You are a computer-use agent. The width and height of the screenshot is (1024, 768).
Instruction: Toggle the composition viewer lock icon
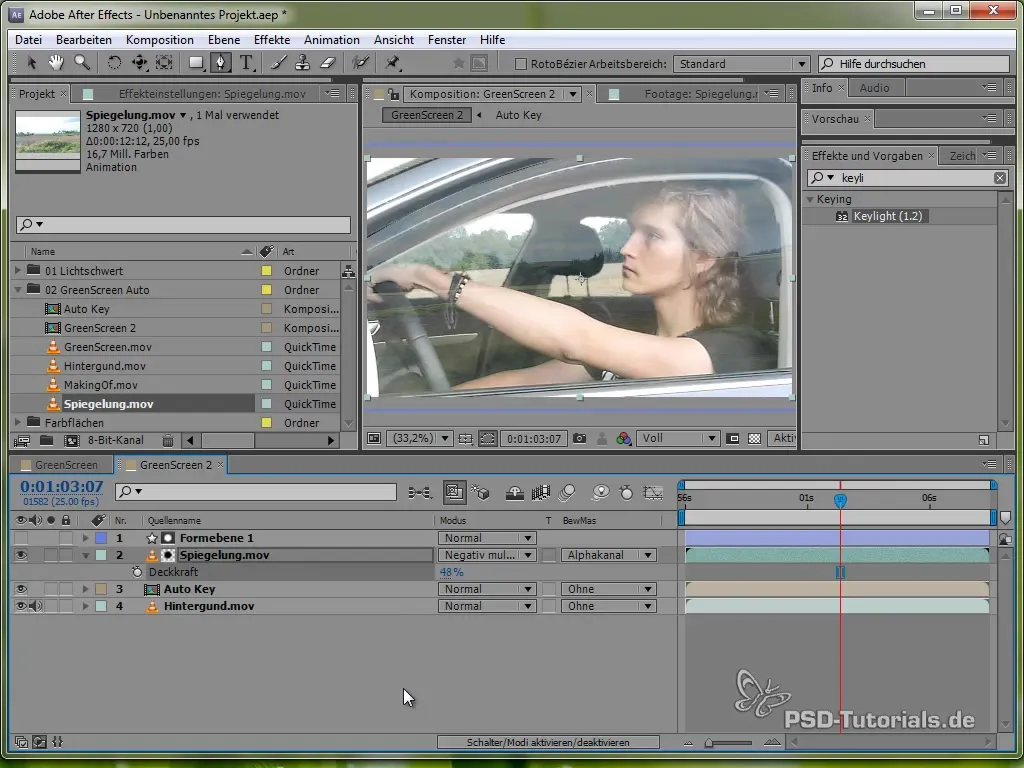click(x=393, y=94)
